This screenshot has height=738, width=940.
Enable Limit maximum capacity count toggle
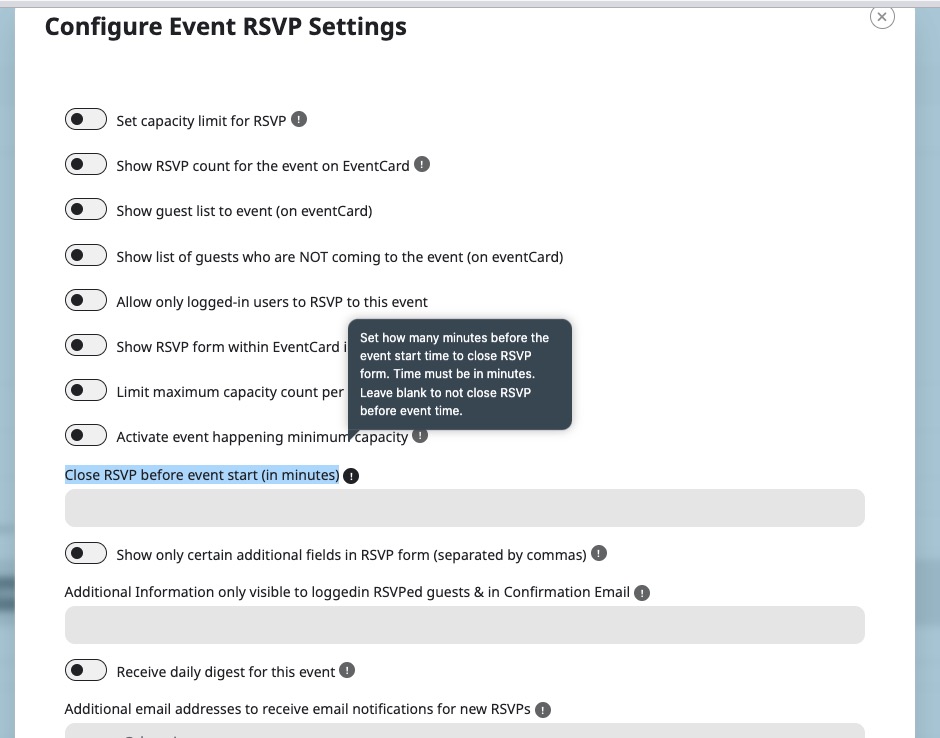click(x=86, y=391)
